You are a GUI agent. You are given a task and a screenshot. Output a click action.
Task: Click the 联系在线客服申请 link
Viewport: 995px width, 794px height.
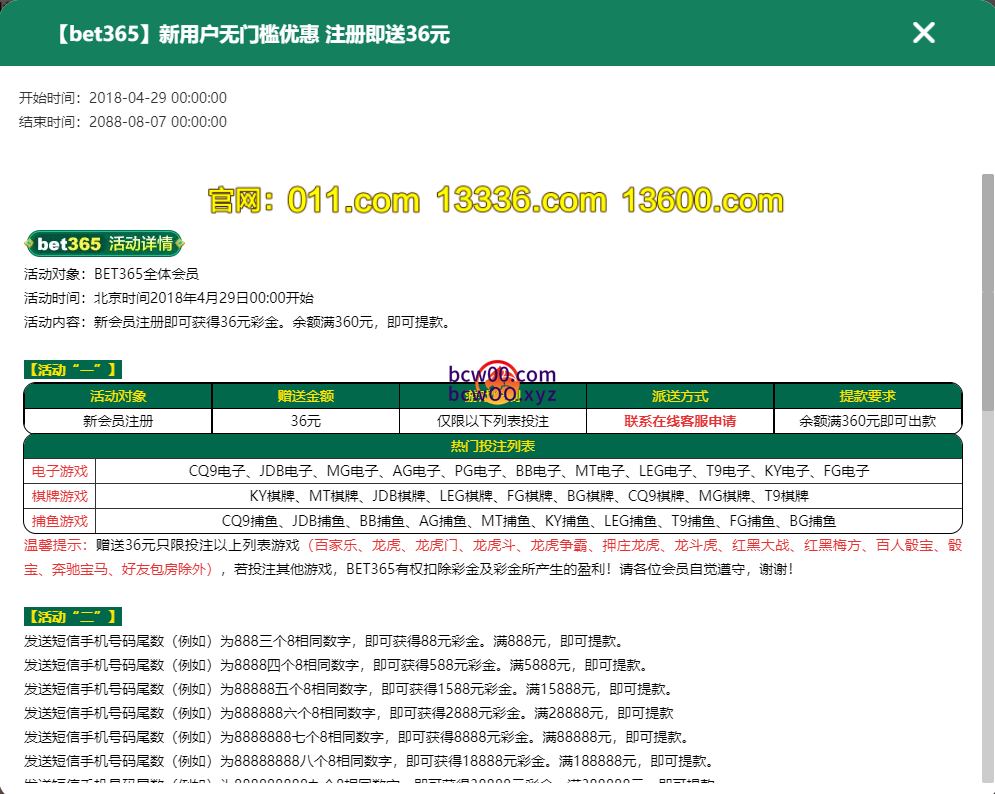680,421
